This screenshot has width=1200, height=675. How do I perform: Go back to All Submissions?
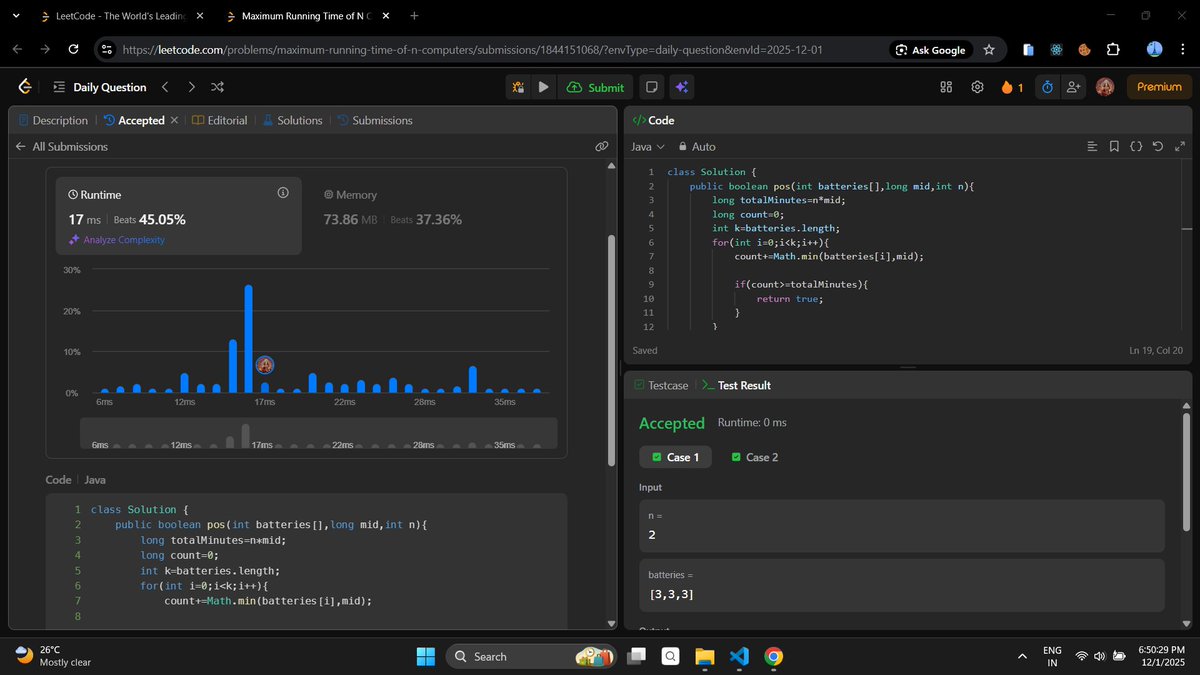click(62, 146)
